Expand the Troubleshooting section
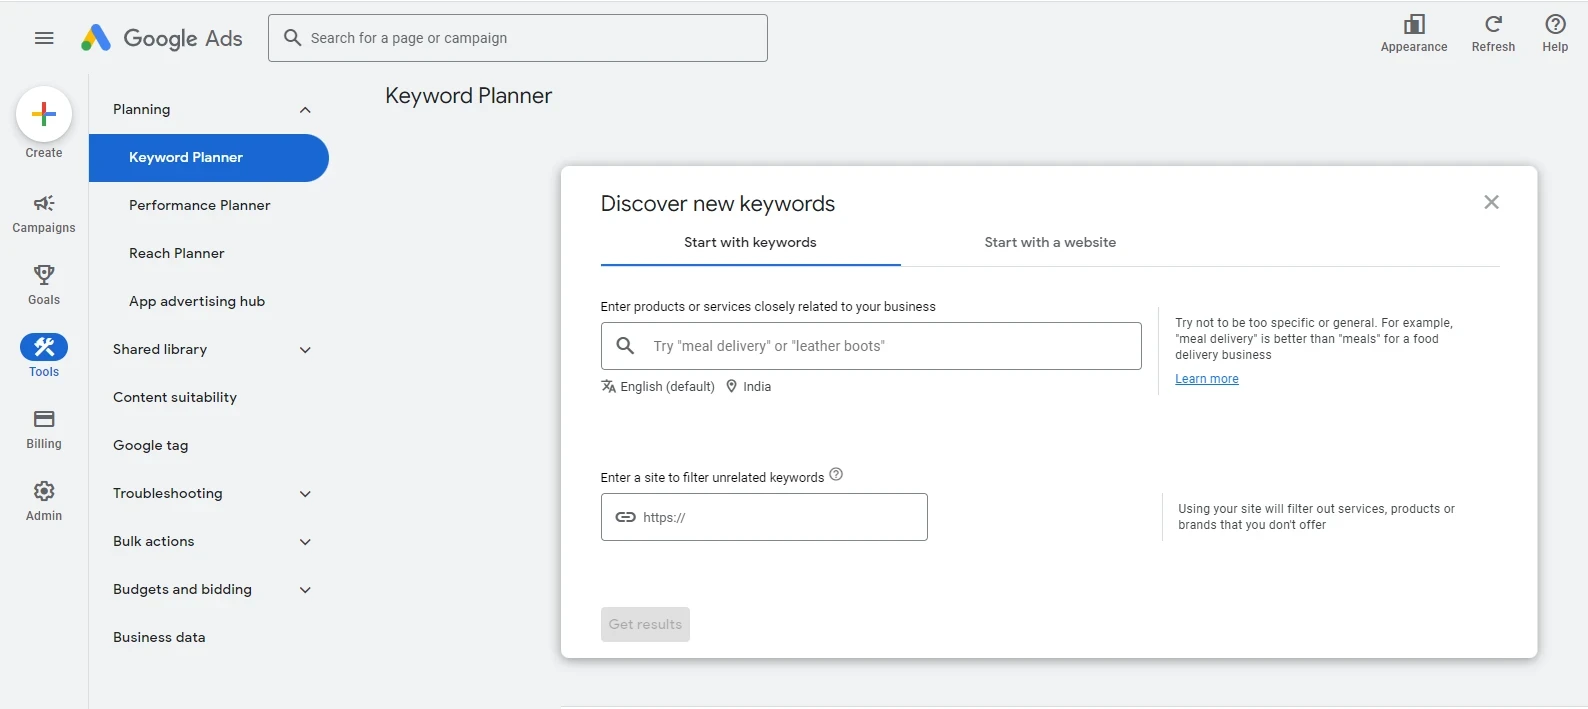 (x=305, y=494)
